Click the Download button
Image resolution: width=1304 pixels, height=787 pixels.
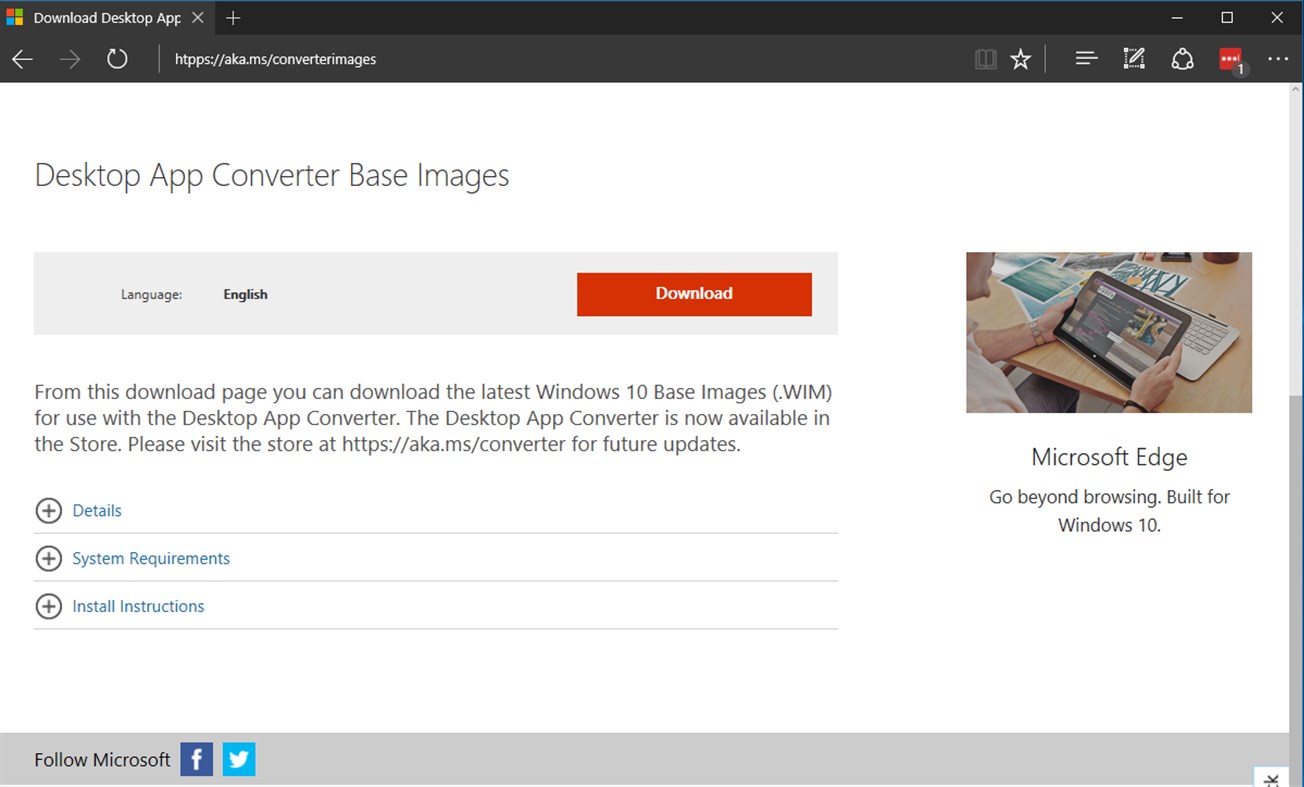pyautogui.click(x=694, y=294)
